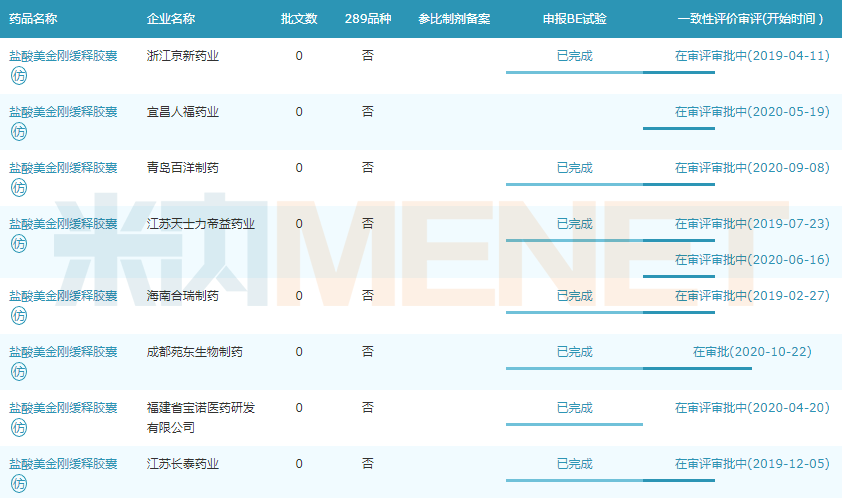The height and width of the screenshot is (498, 842).
Task: Open review entry dated 2020-06-16
Action: (x=752, y=259)
